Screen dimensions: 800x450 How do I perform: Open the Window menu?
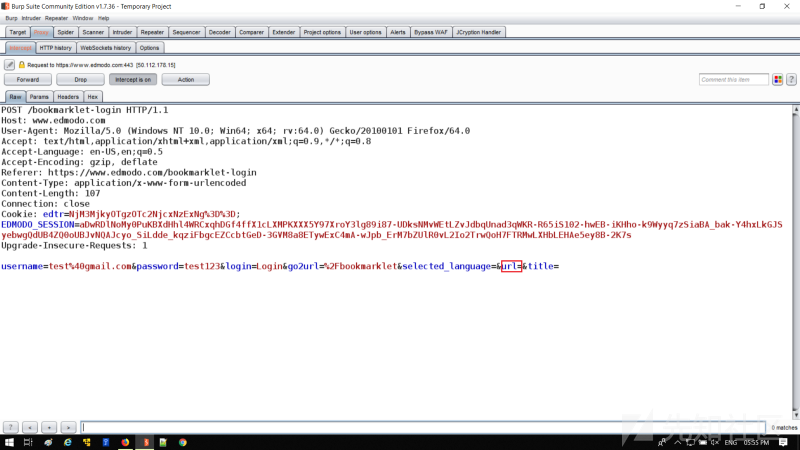pyautogui.click(x=83, y=18)
